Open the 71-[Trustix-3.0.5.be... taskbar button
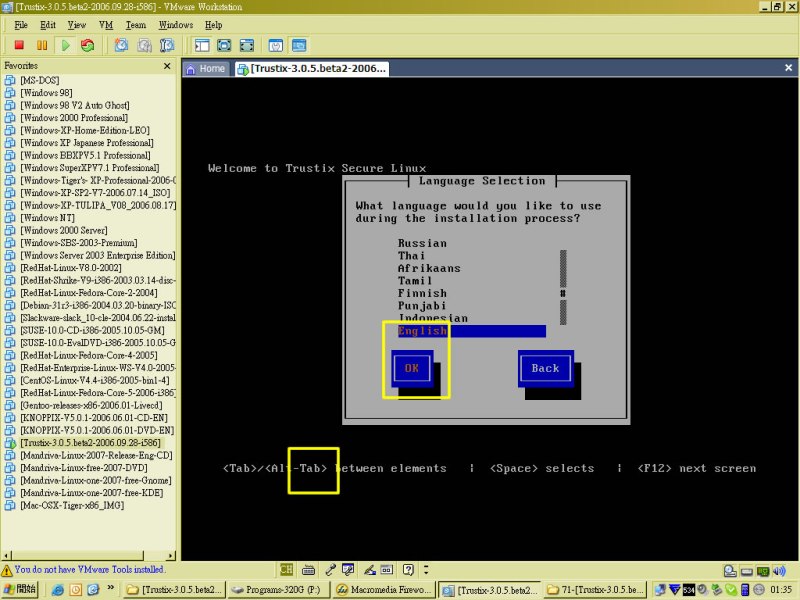Screen dimensions: 800x600 595,590
